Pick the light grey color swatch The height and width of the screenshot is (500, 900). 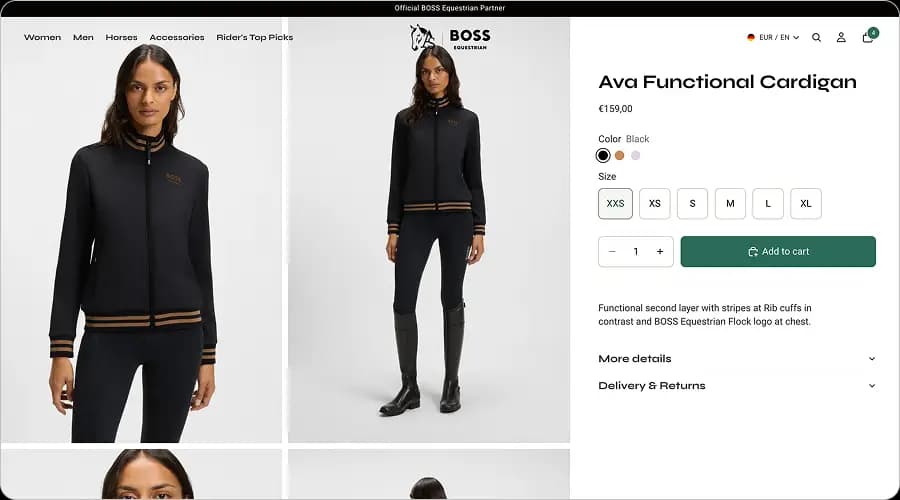tap(635, 155)
